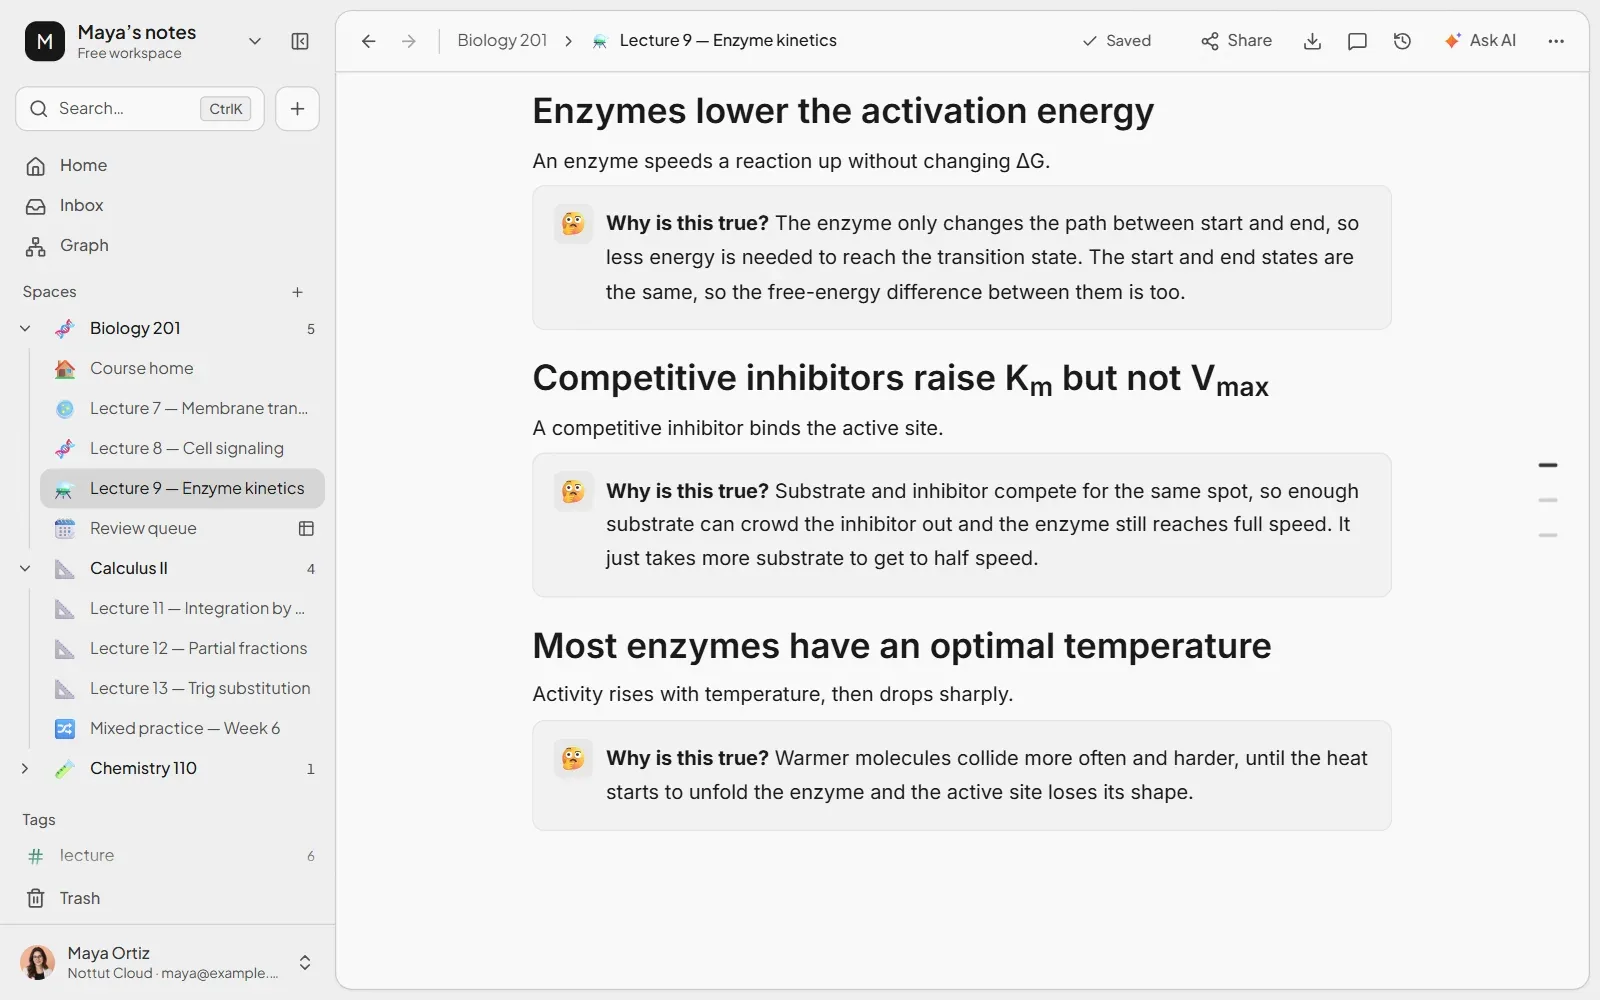1600x1000 pixels.
Task: Go back with the left arrow
Action: pos(369,41)
